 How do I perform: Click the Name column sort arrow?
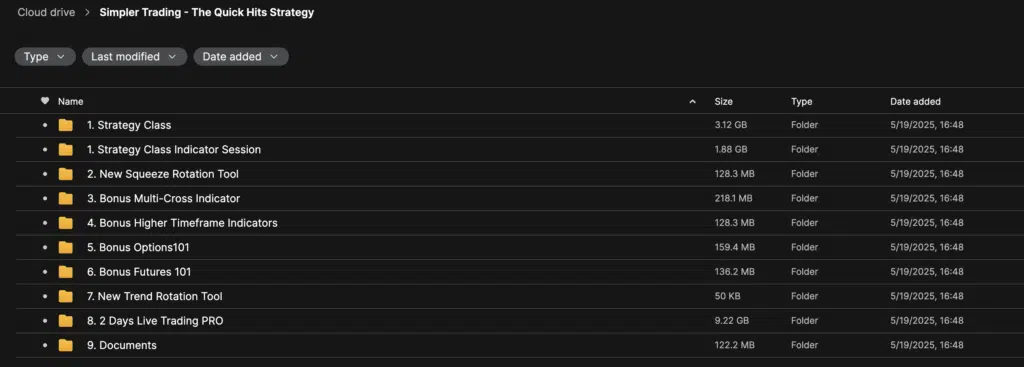[x=692, y=102]
